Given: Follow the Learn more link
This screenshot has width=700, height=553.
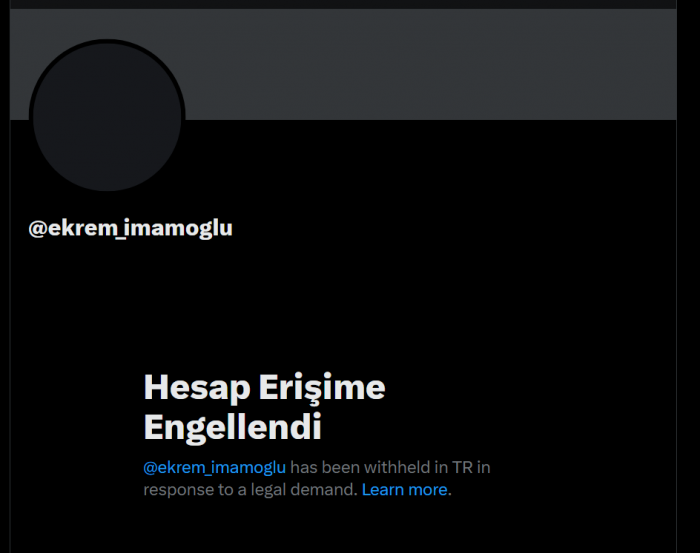Looking at the screenshot, I should 404,490.
